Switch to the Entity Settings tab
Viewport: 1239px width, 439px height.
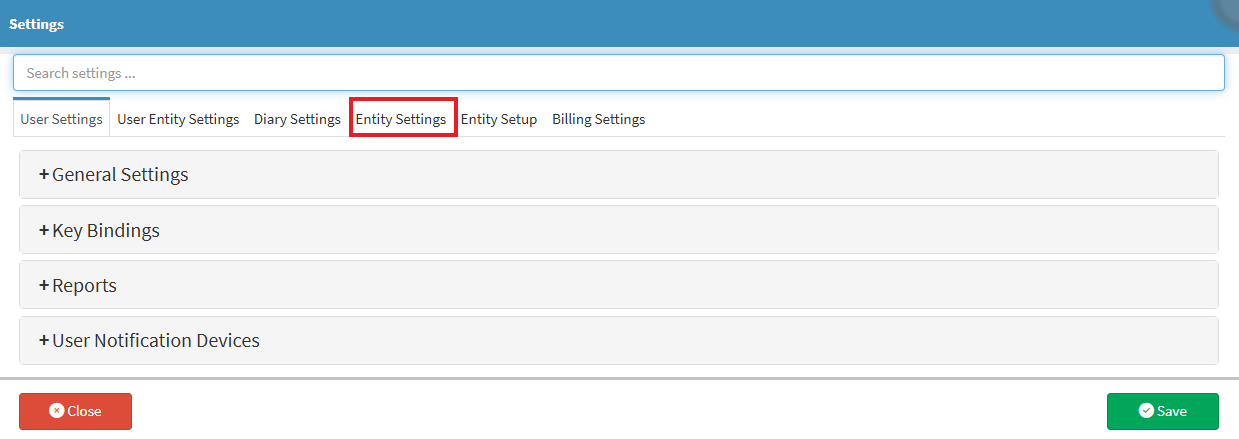click(x=401, y=119)
